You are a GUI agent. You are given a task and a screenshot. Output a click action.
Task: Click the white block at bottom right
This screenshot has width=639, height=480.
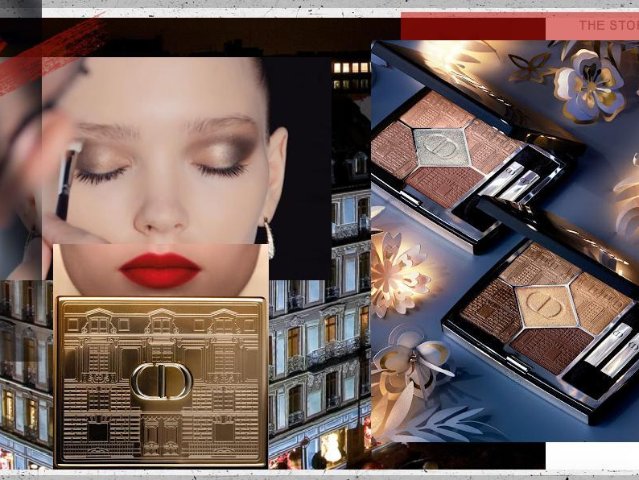(x=592, y=456)
